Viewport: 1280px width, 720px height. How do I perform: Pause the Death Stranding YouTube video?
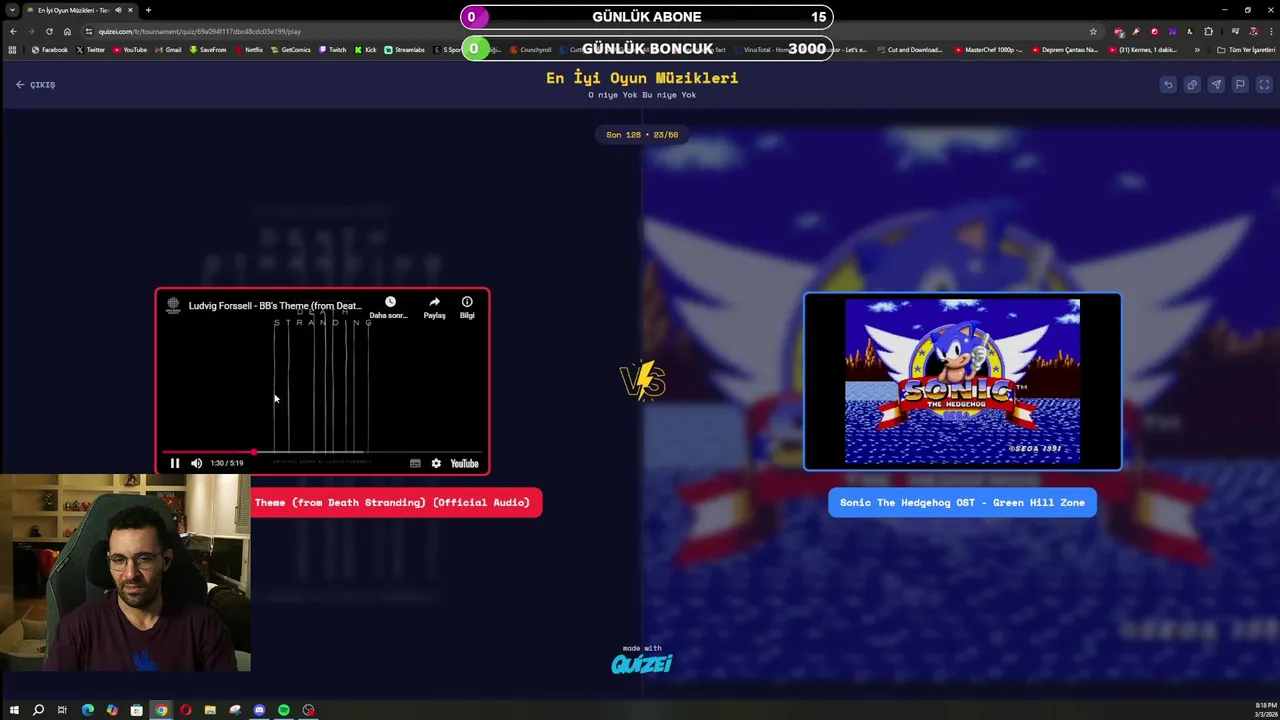pos(175,463)
